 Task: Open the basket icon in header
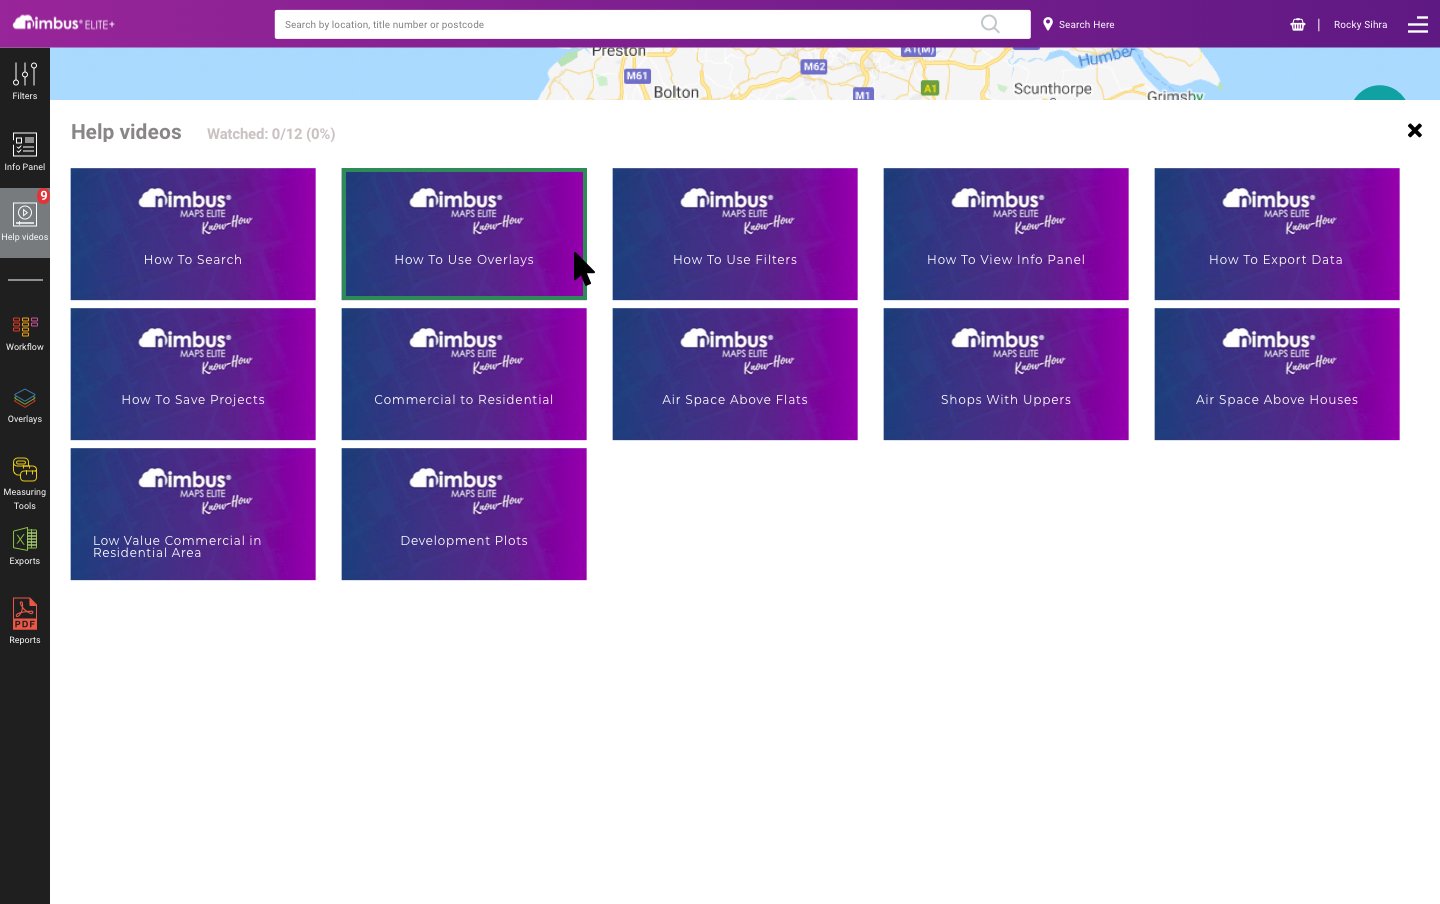point(1298,24)
